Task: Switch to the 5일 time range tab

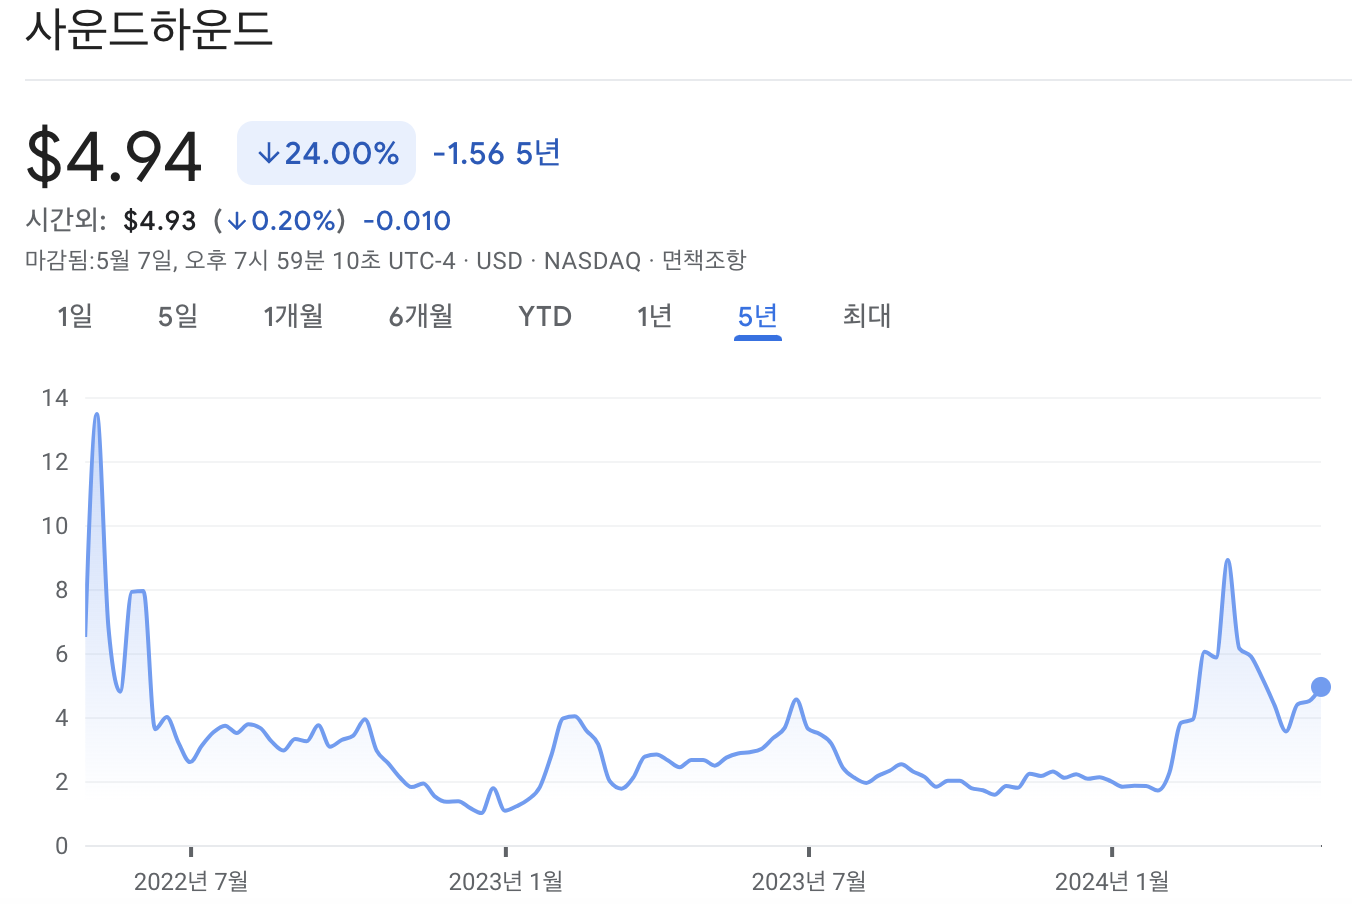Action: click(x=176, y=316)
